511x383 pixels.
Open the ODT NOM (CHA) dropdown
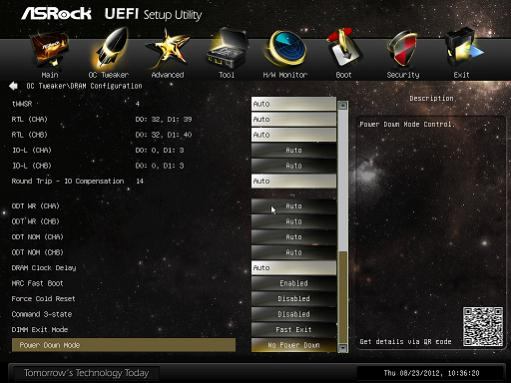[294, 237]
